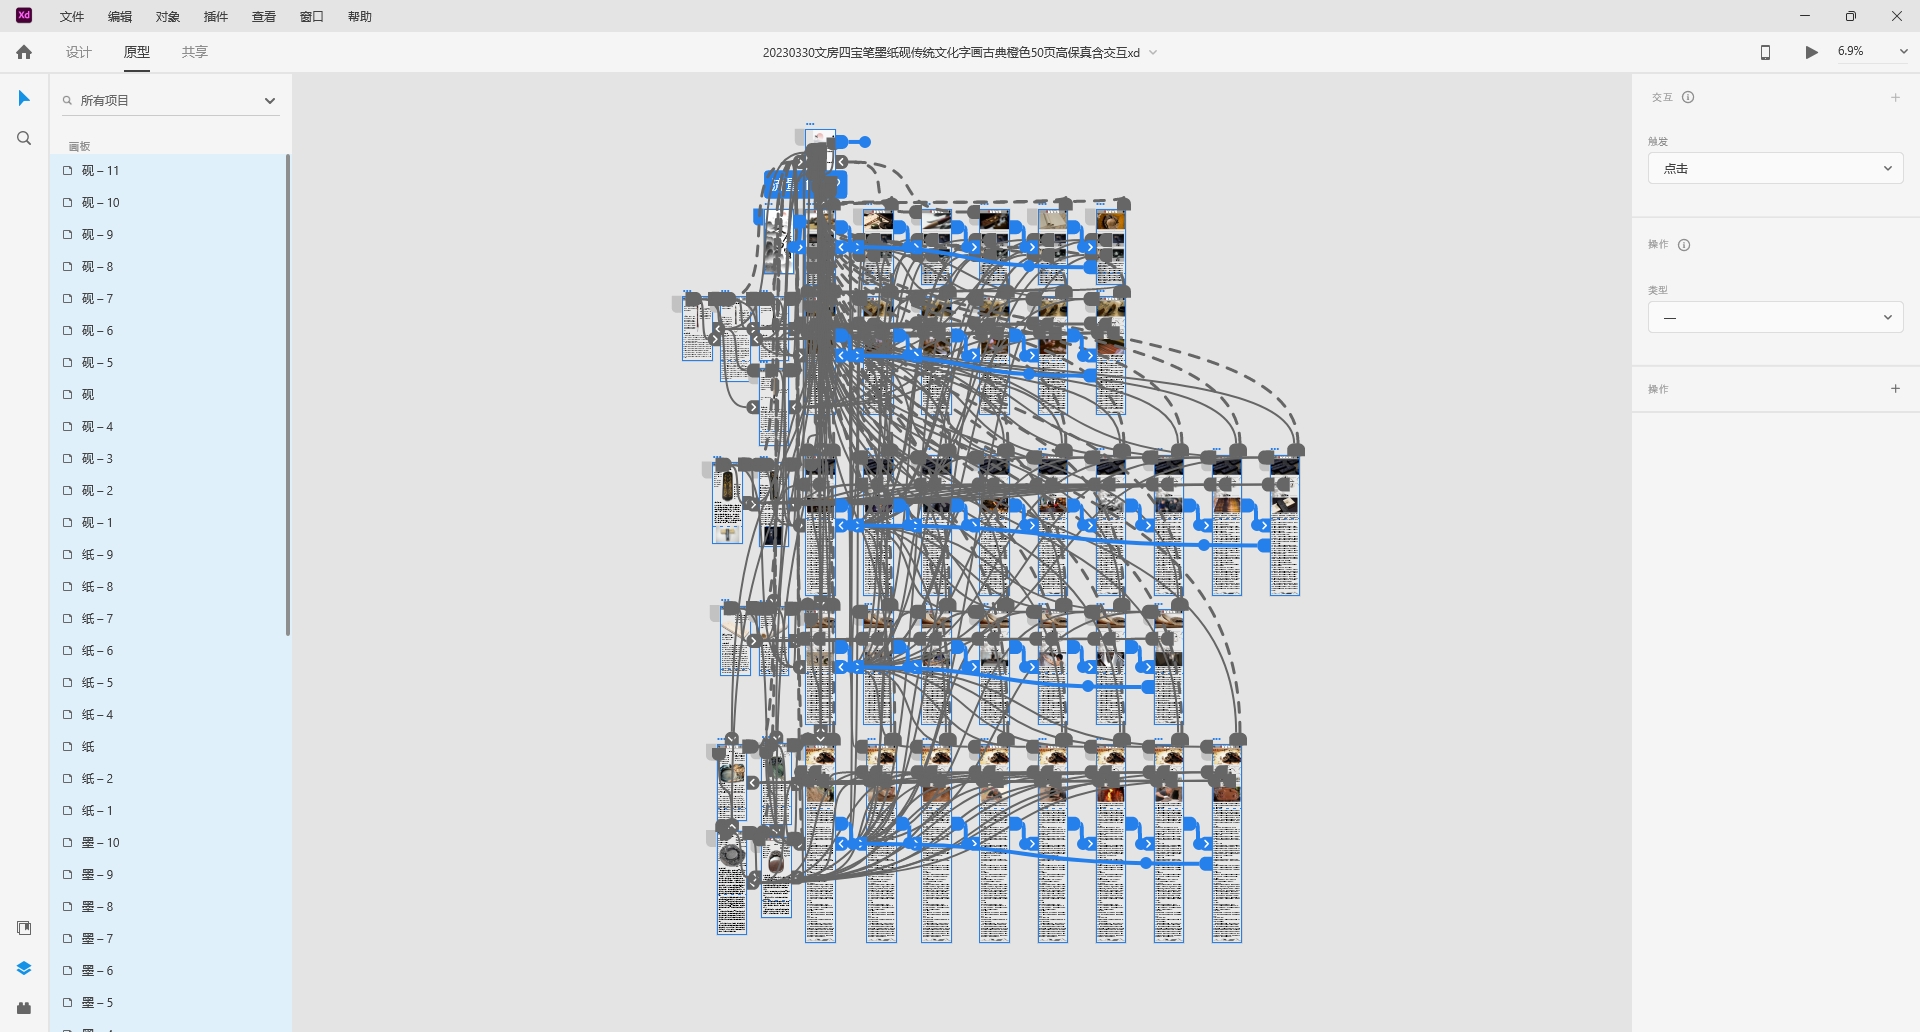
Task: Open the Libraries panel icon
Action: [24, 928]
